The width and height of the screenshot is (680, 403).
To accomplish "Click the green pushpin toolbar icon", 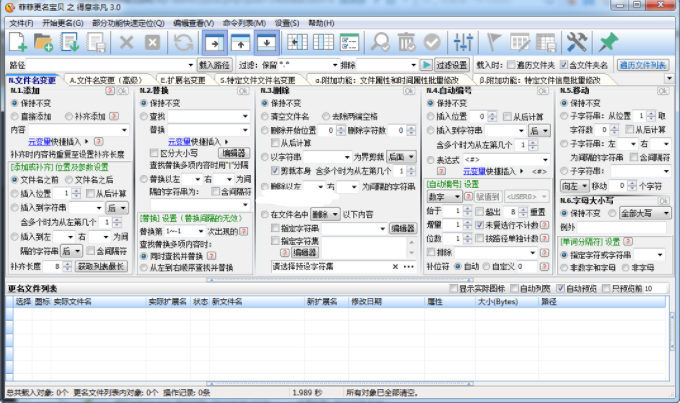I will 608,43.
